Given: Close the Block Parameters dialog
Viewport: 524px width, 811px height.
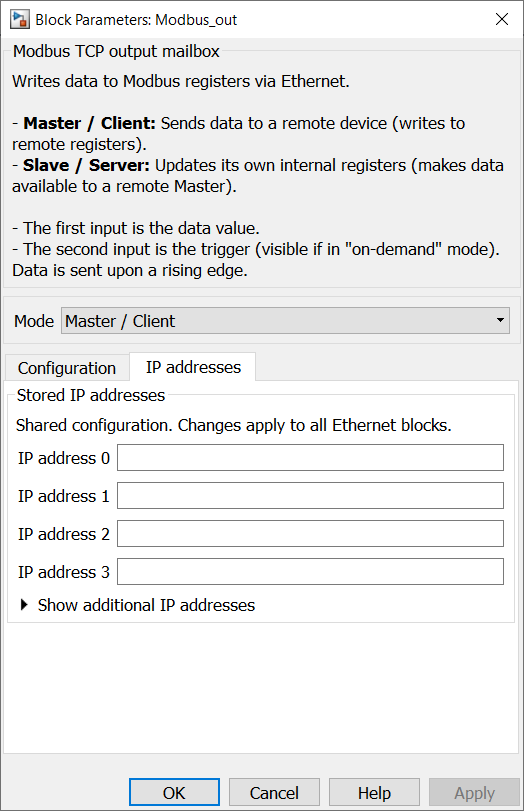Looking at the screenshot, I should (502, 19).
